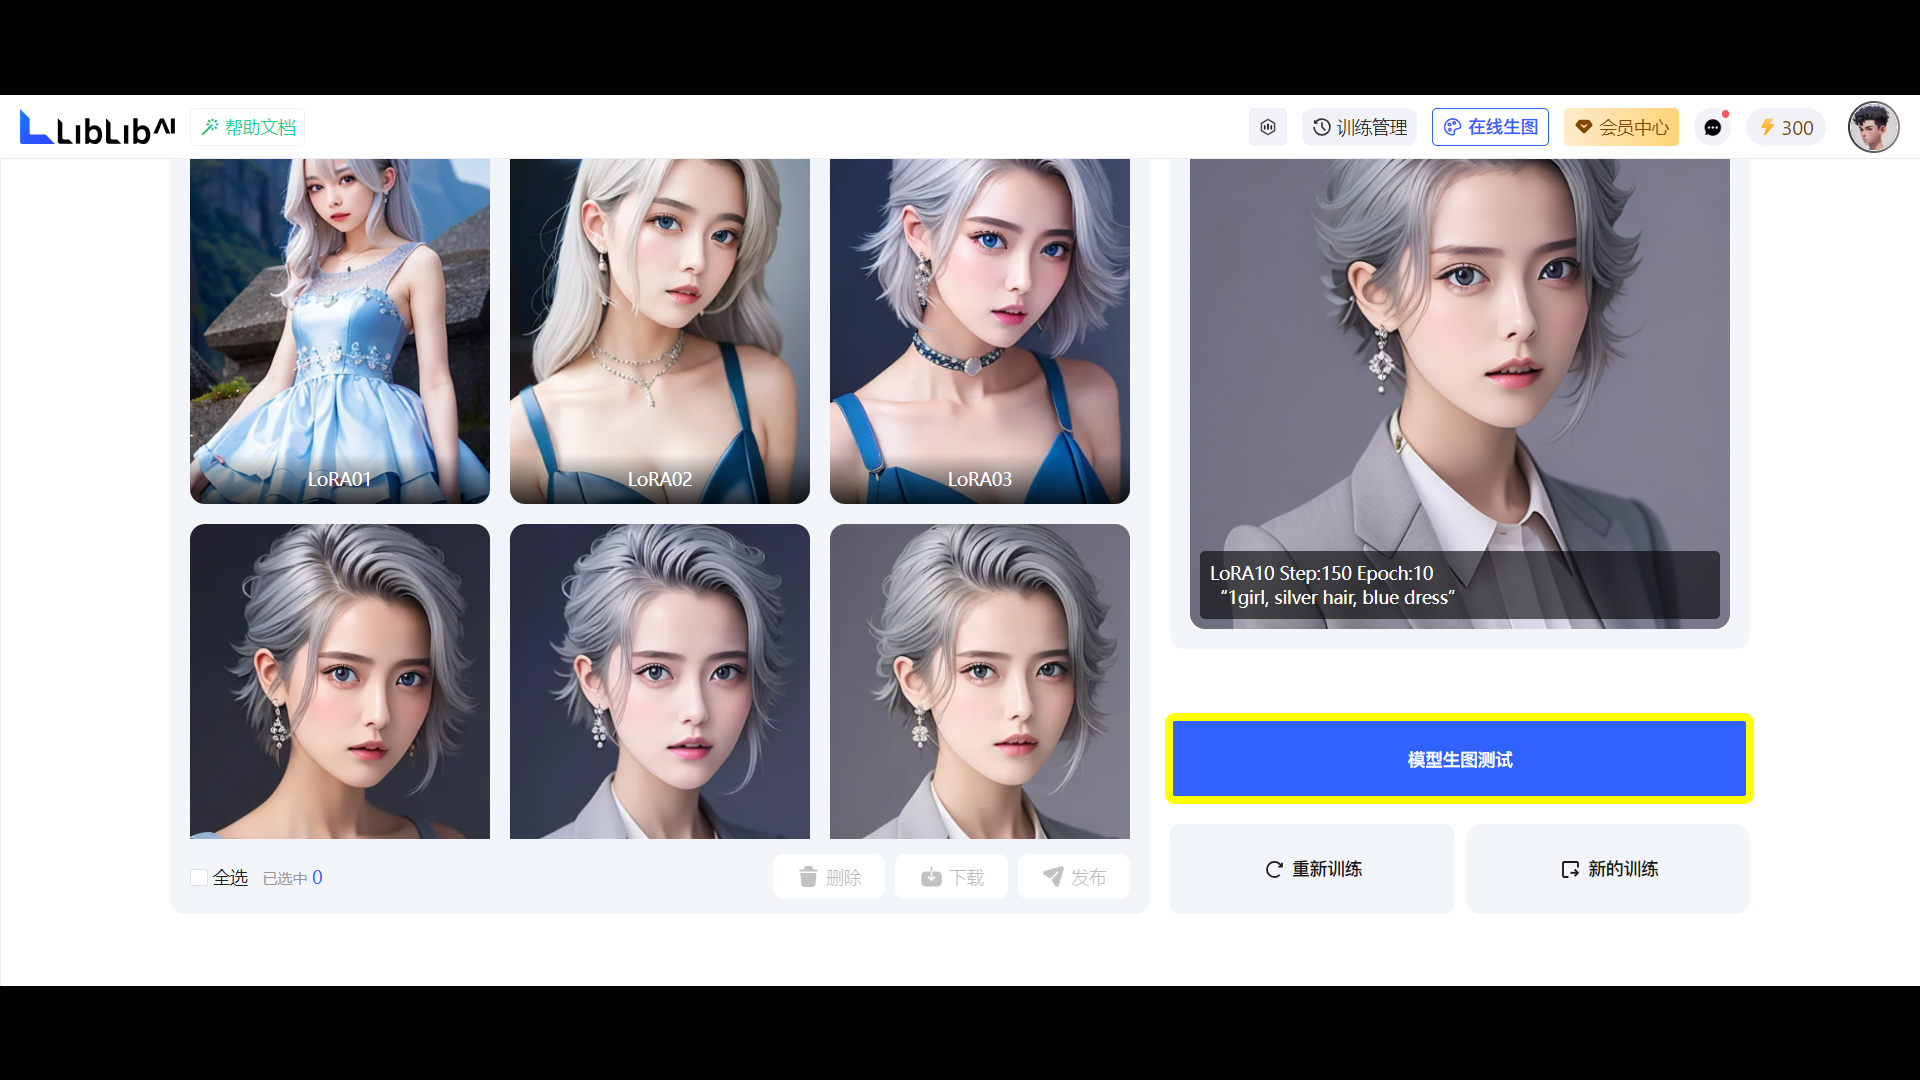The width and height of the screenshot is (1920, 1080).
Task: Click the 300 lightning points balance
Action: tap(1786, 128)
